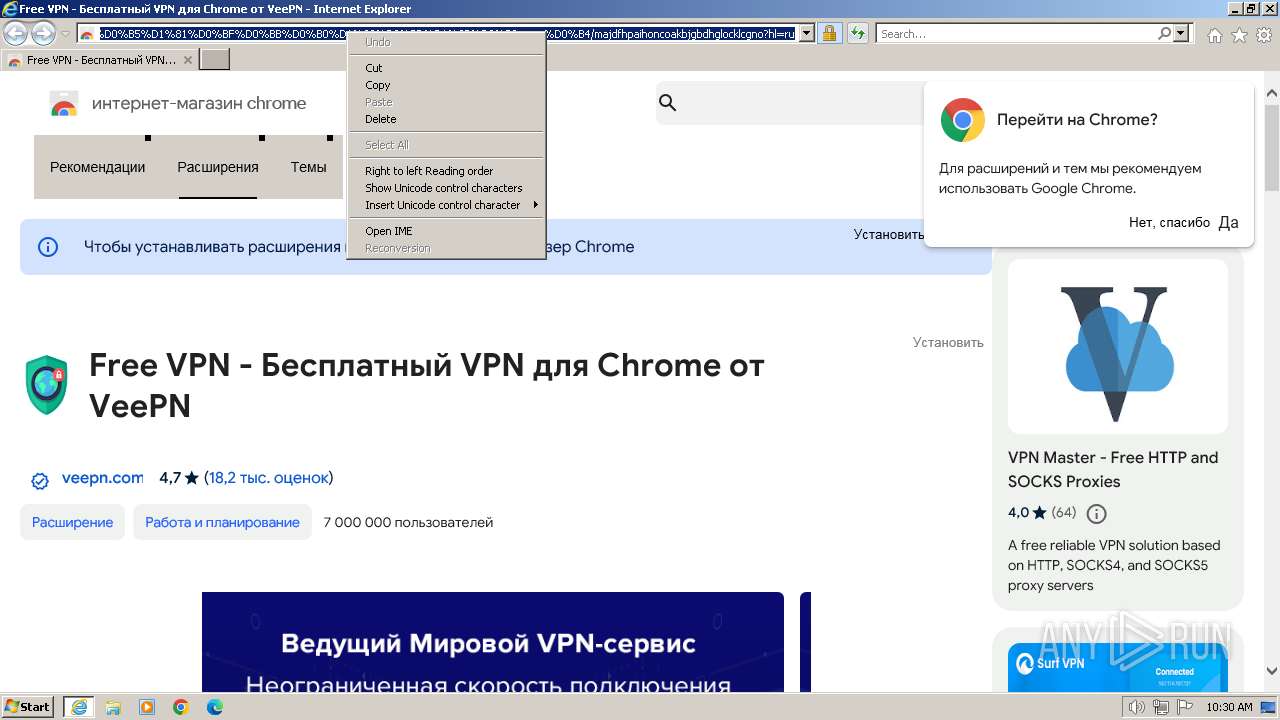This screenshot has height=720, width=1280.
Task: Click the Internet Explorer taskbar icon
Action: click(79, 707)
